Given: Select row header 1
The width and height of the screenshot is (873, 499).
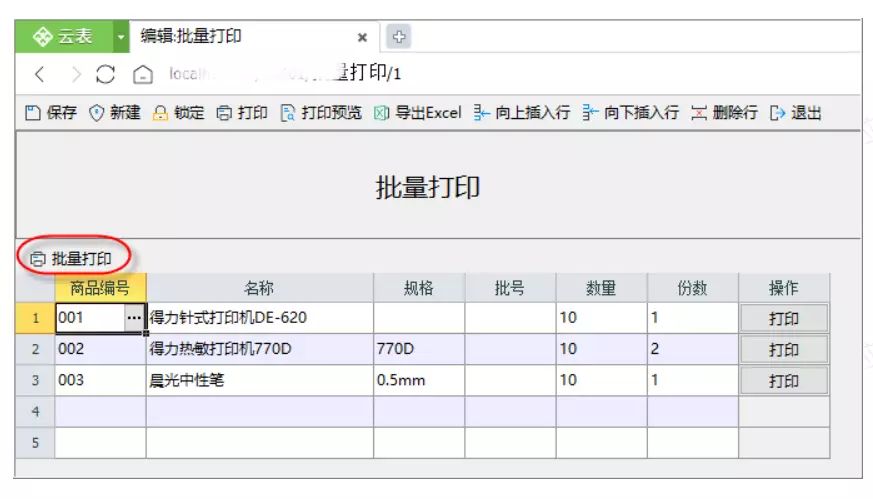Looking at the screenshot, I should pyautogui.click(x=35, y=318).
